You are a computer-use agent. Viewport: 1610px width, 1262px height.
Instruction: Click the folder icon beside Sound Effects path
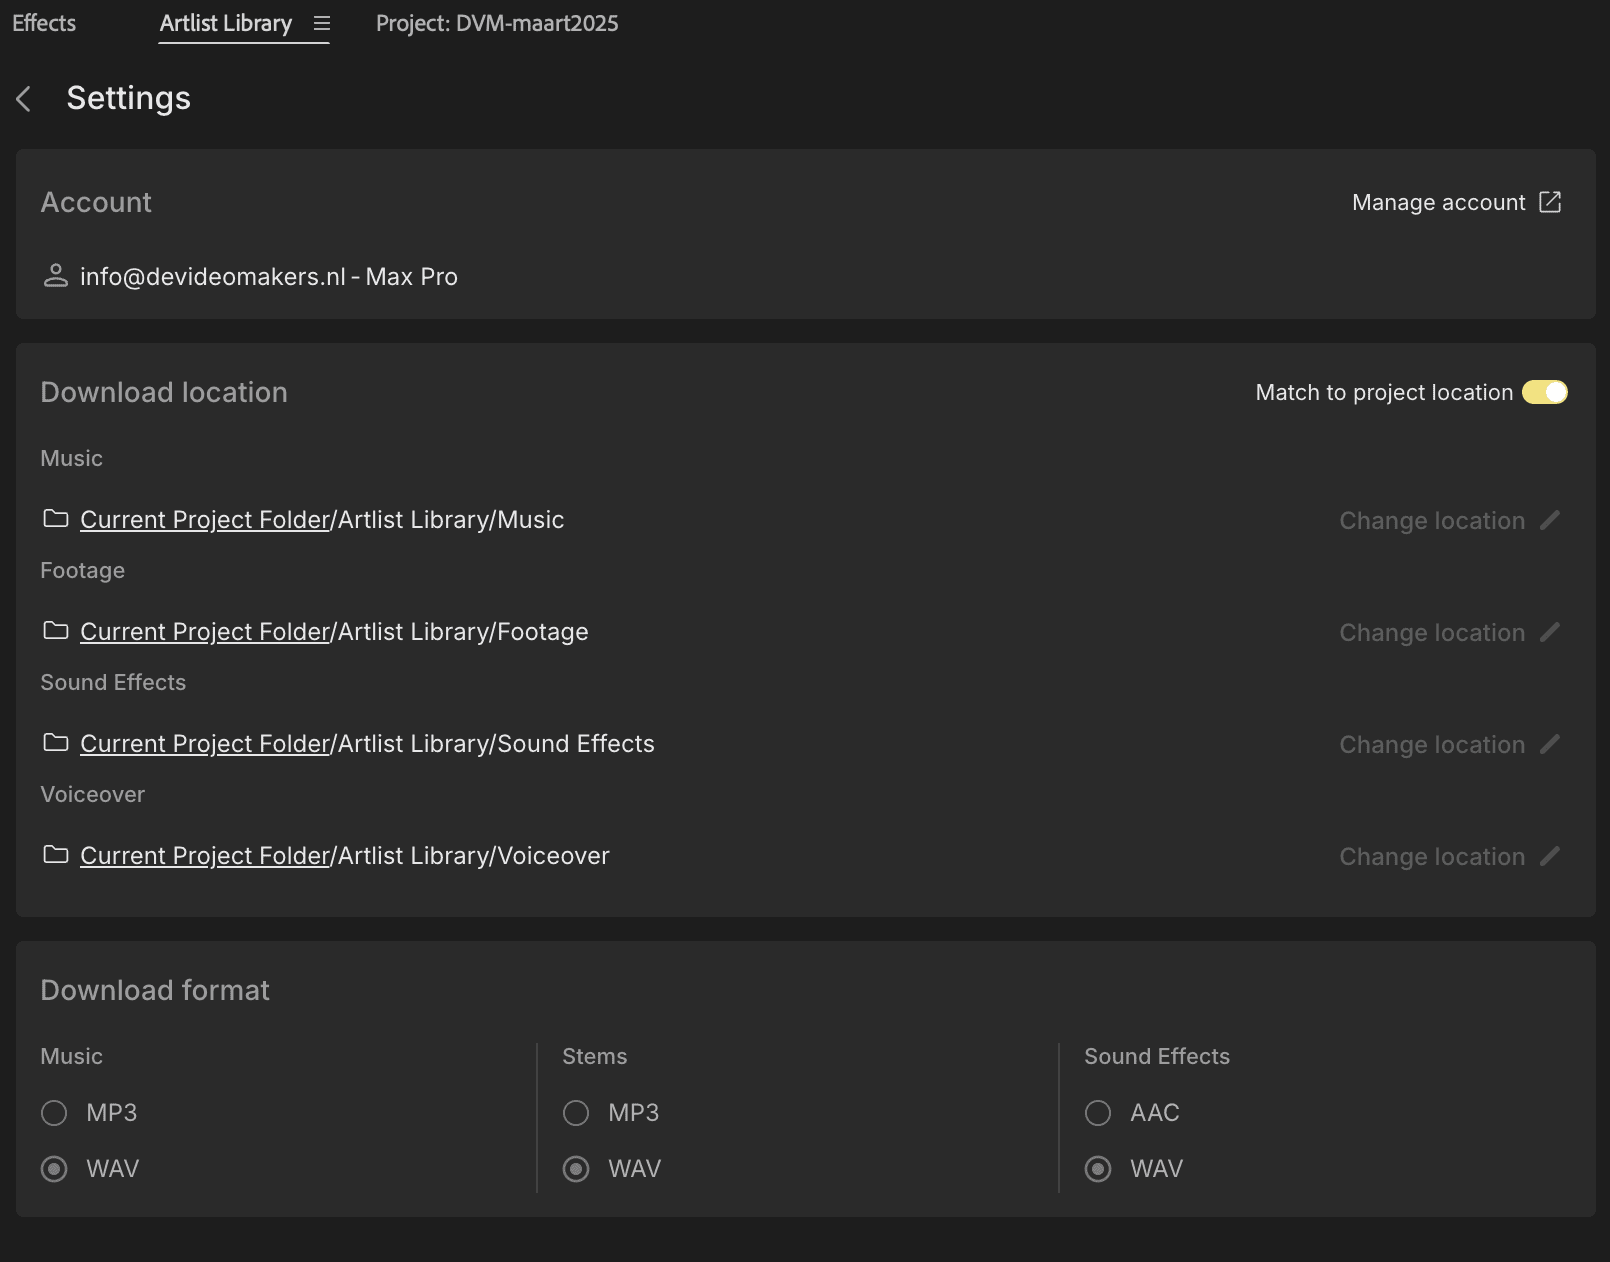click(56, 743)
